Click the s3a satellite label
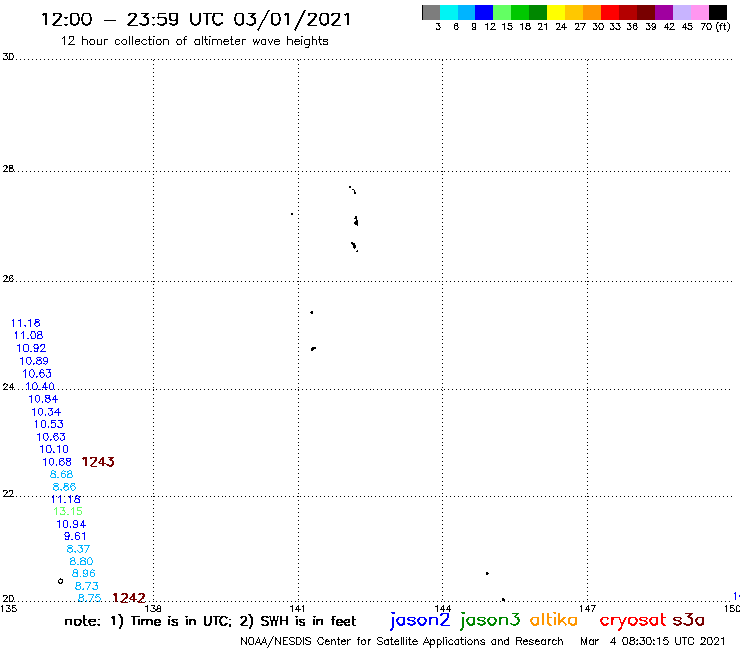The height and width of the screenshot is (650, 740). pos(689,620)
